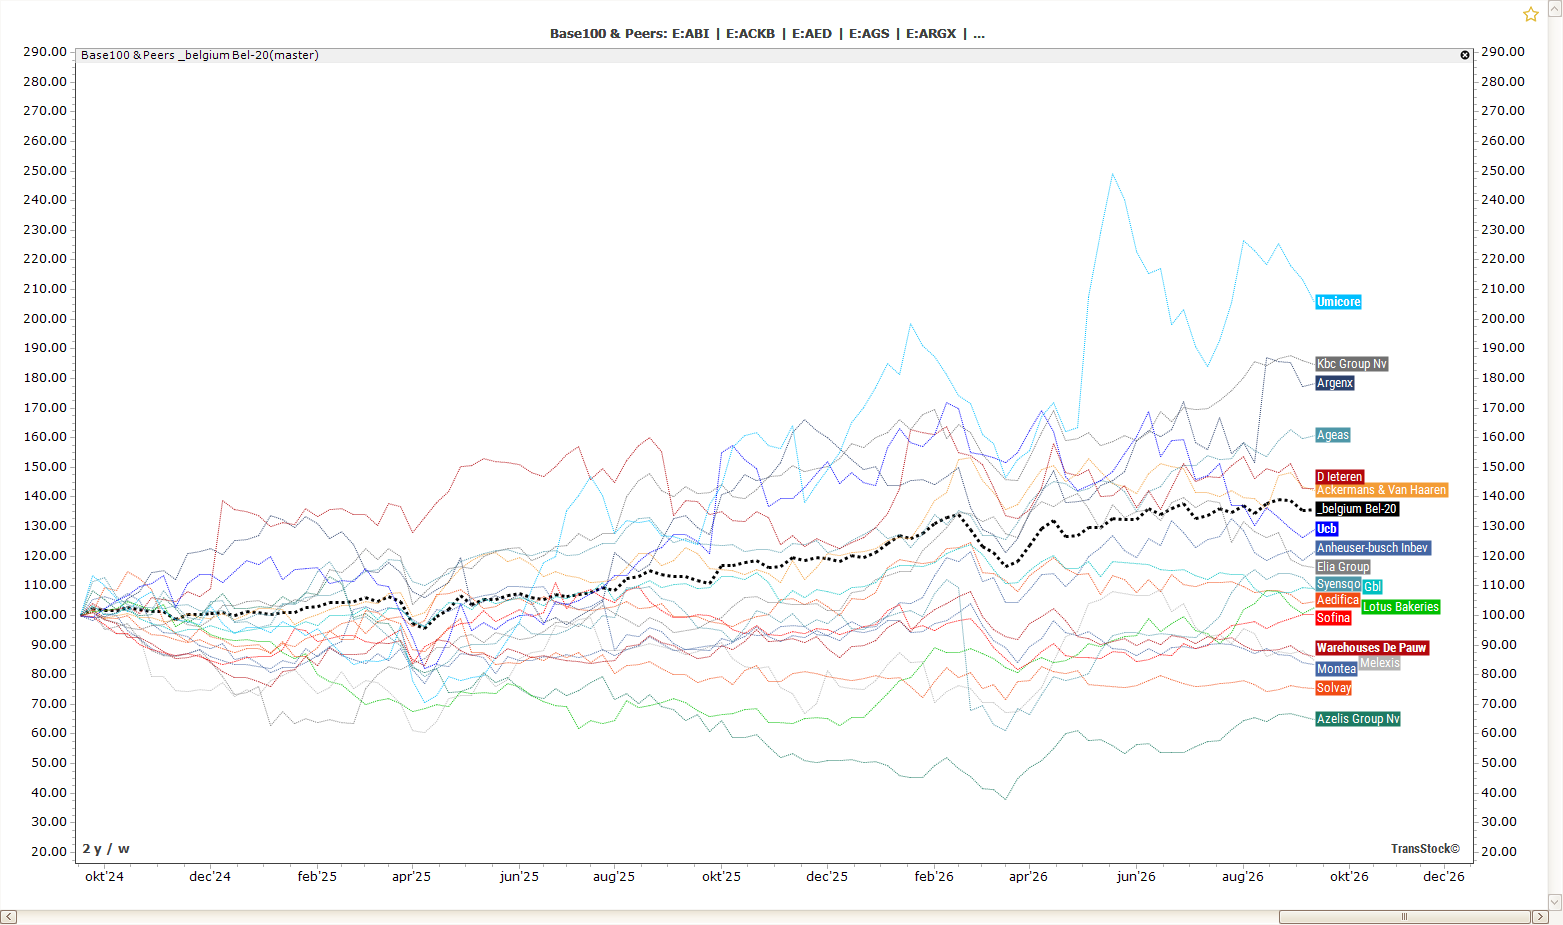Select the Elia Group label
This screenshot has width=1563, height=925.
click(x=1343, y=567)
